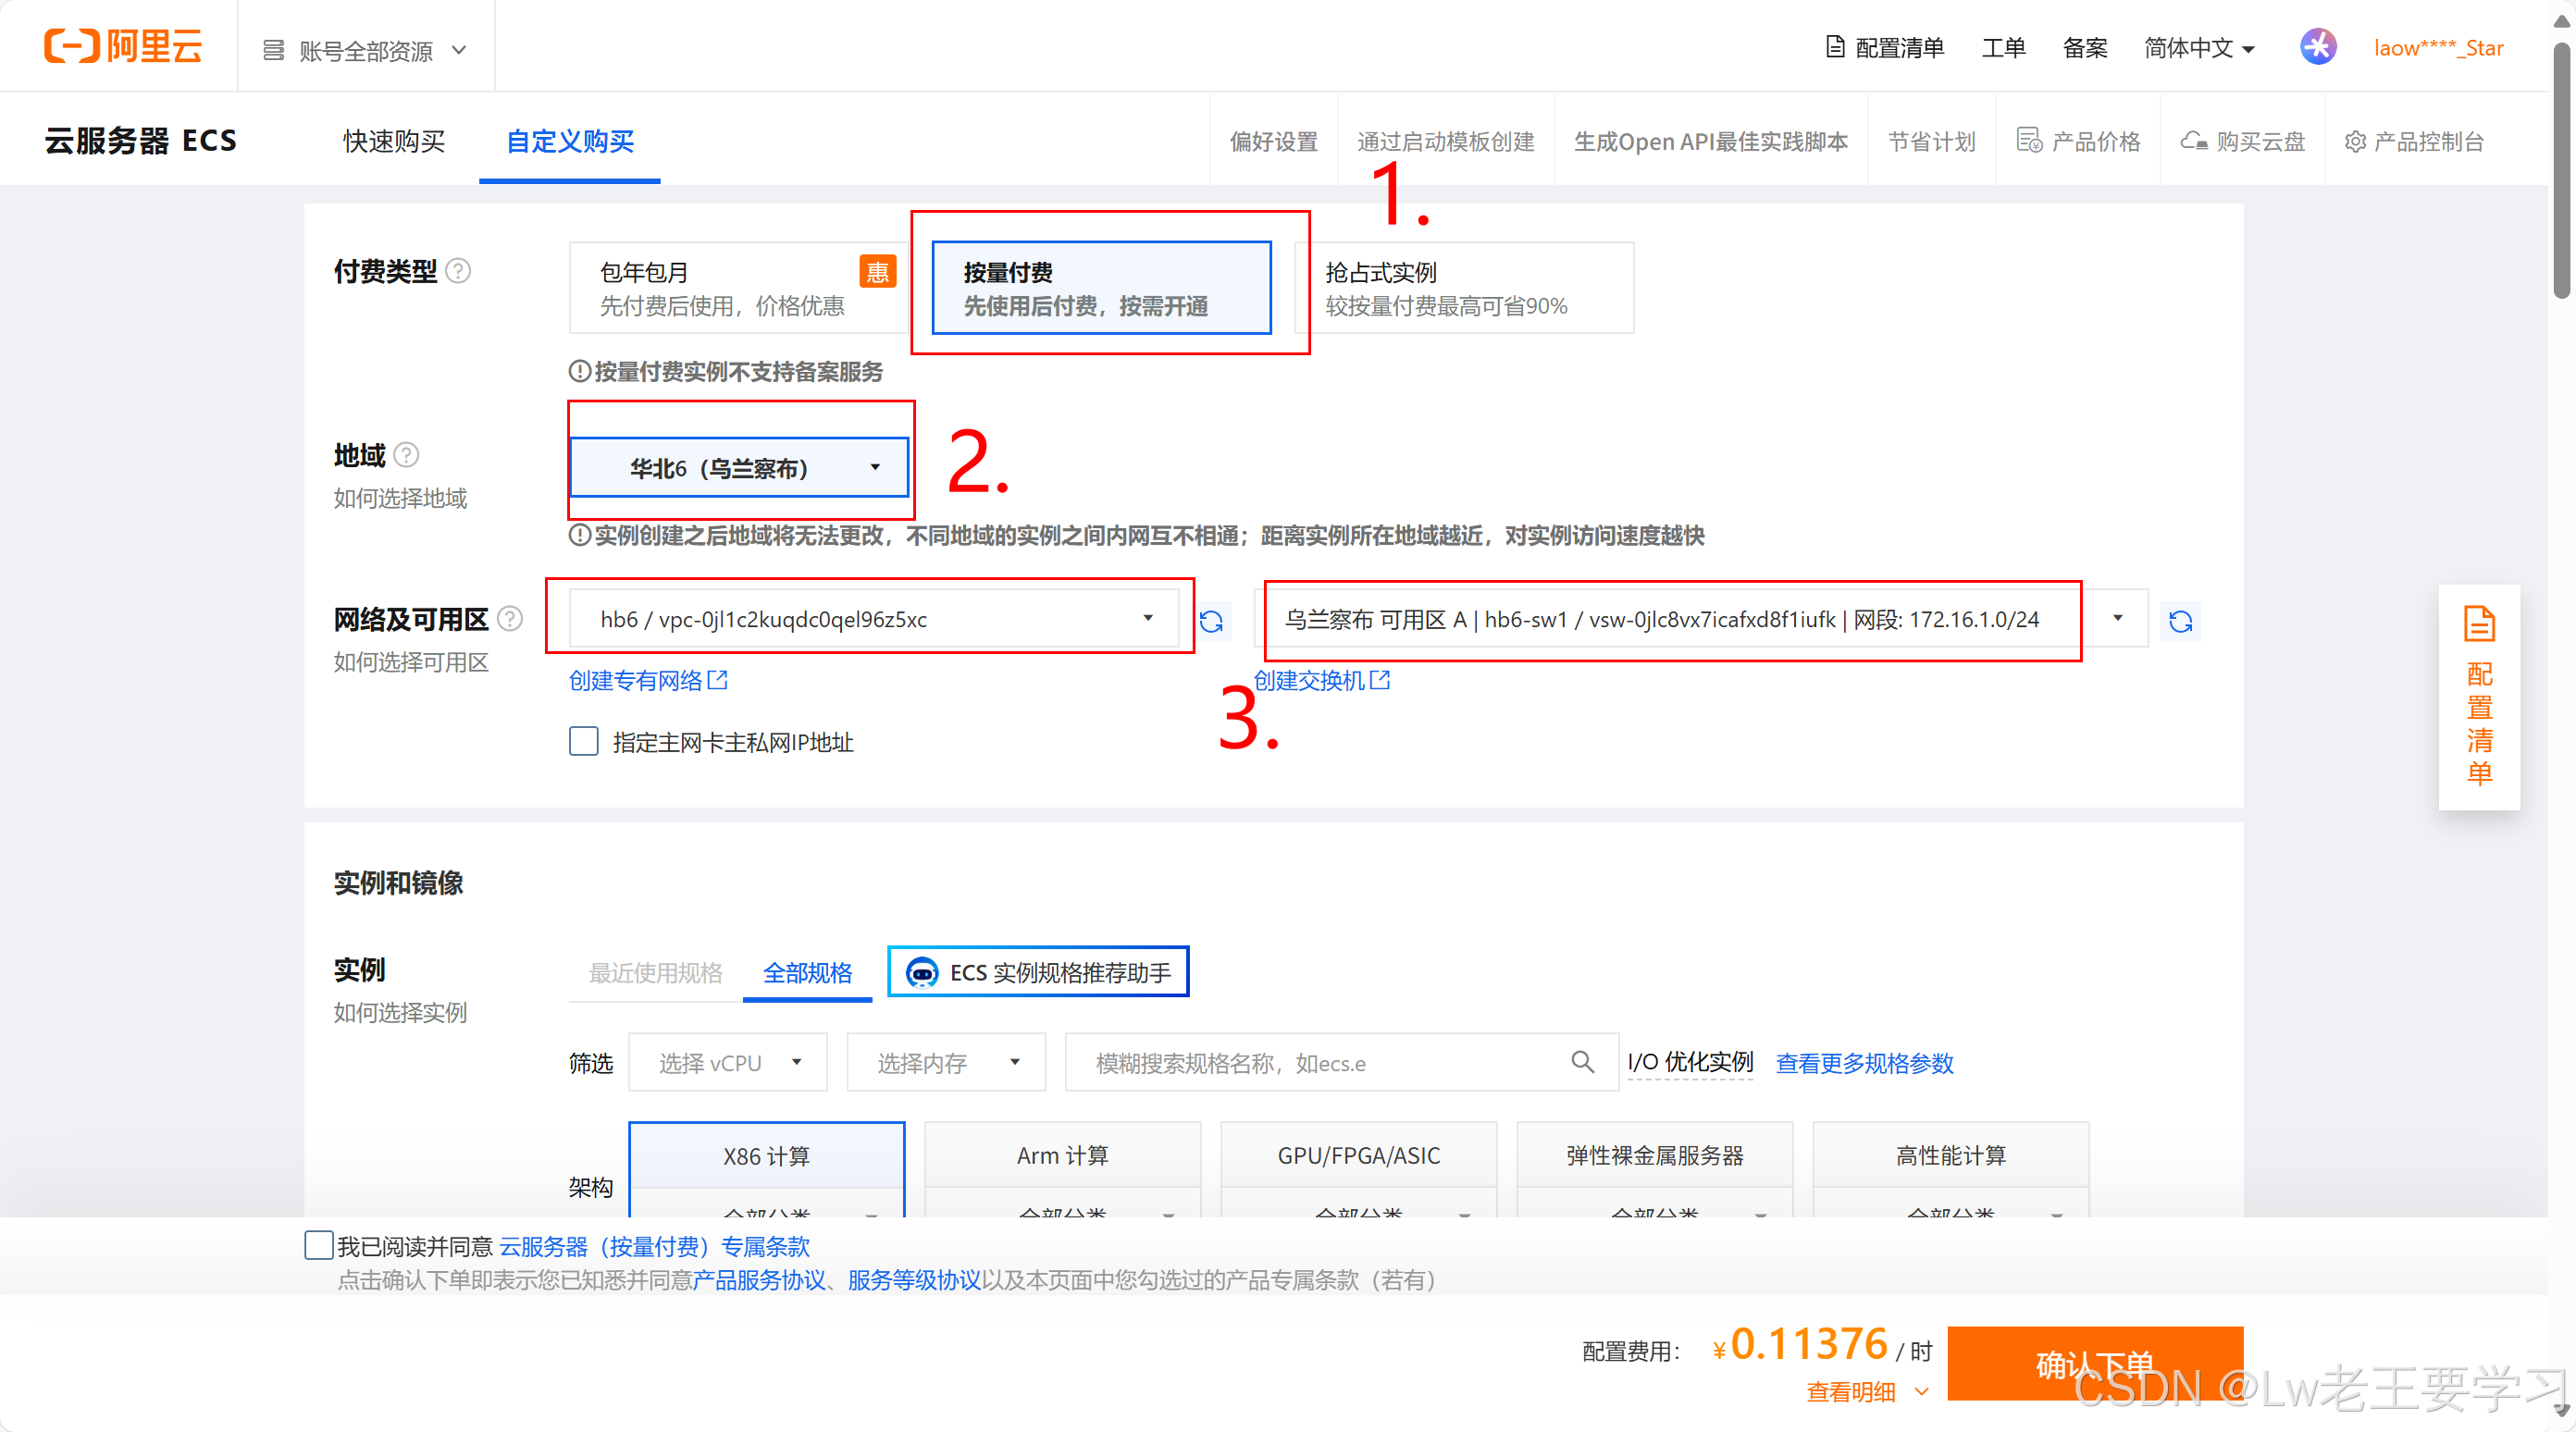Open 生成Open API最佳实践脚本
Image resolution: width=2576 pixels, height=1432 pixels.
point(1710,141)
